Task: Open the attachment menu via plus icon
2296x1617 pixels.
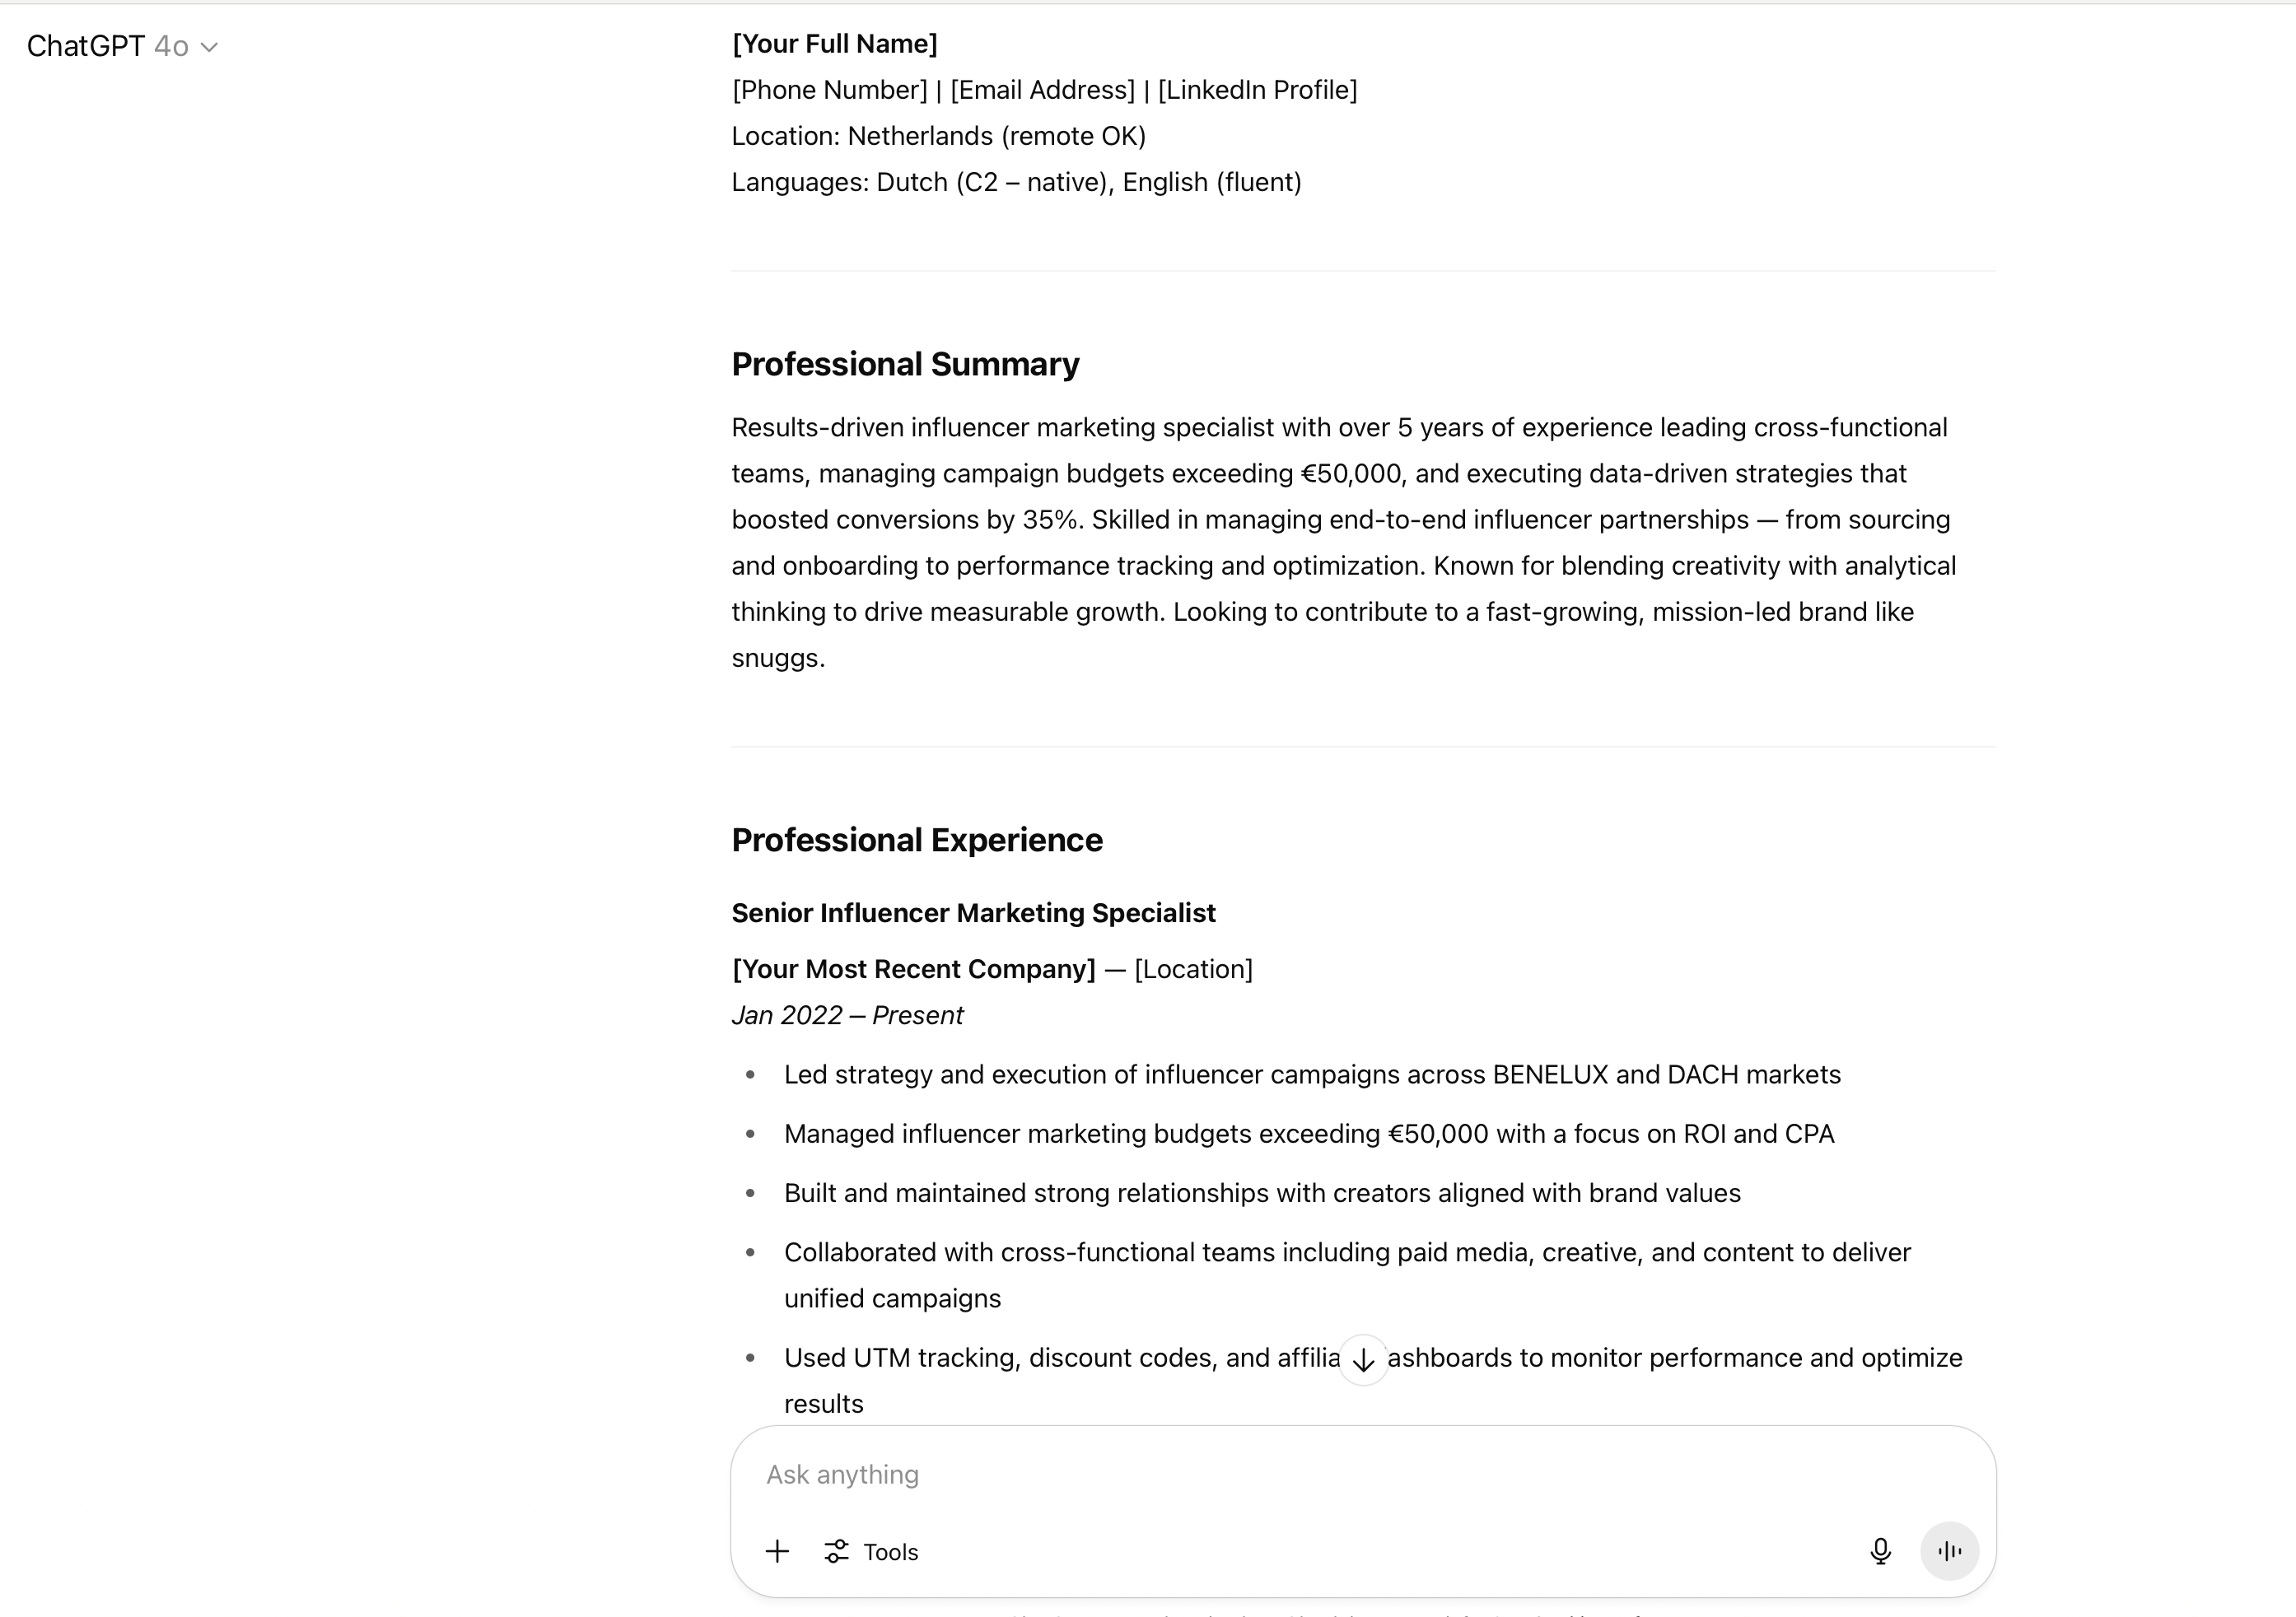Action: pyautogui.click(x=777, y=1551)
